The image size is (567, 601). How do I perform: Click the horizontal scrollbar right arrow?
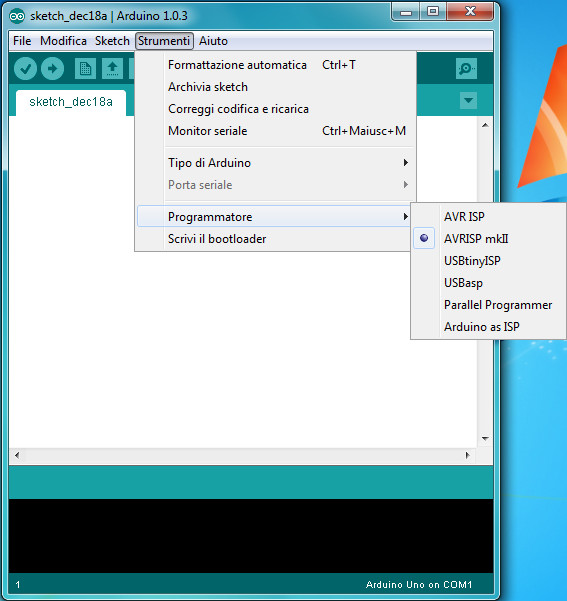pyautogui.click(x=468, y=455)
